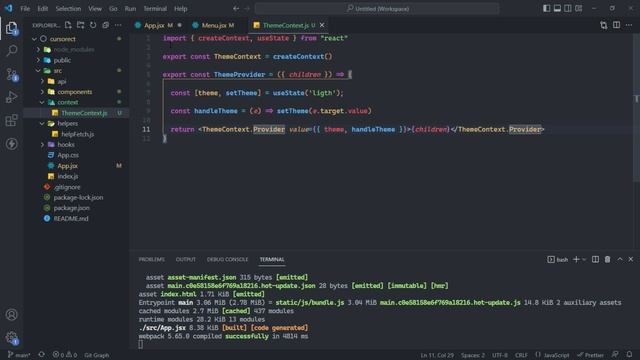Expand the components folder
This screenshot has width=640, height=360.
point(42,92)
